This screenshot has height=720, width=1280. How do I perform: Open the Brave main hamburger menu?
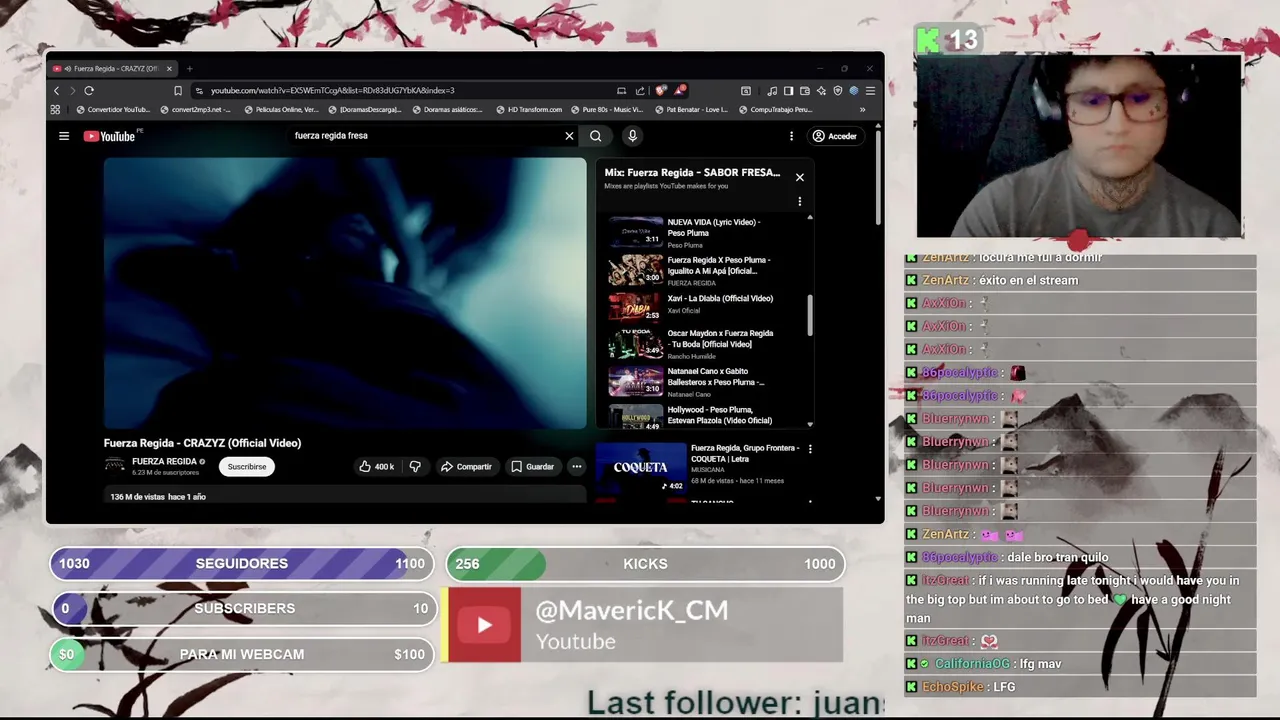(x=870, y=90)
